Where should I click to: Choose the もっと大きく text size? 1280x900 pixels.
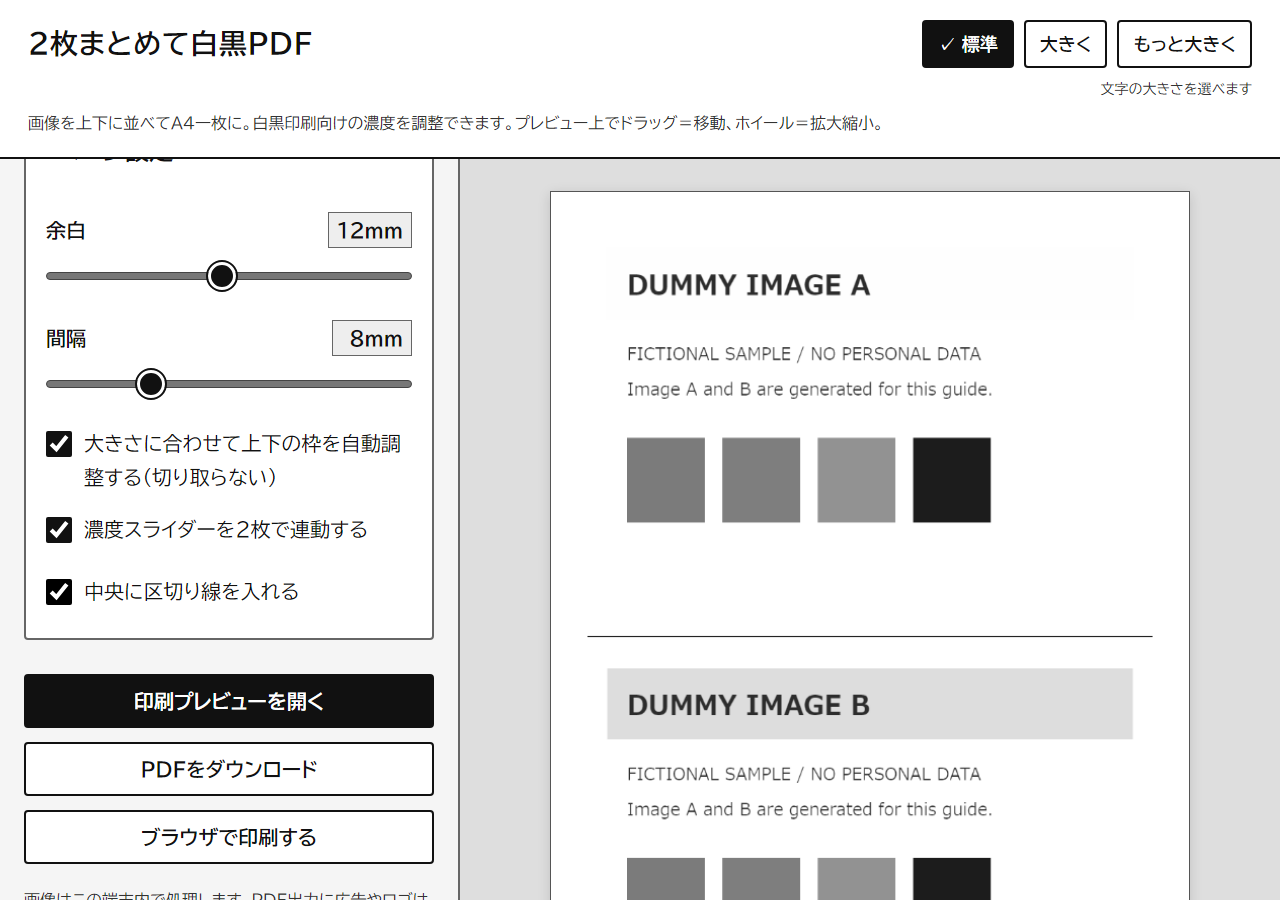(x=1184, y=44)
